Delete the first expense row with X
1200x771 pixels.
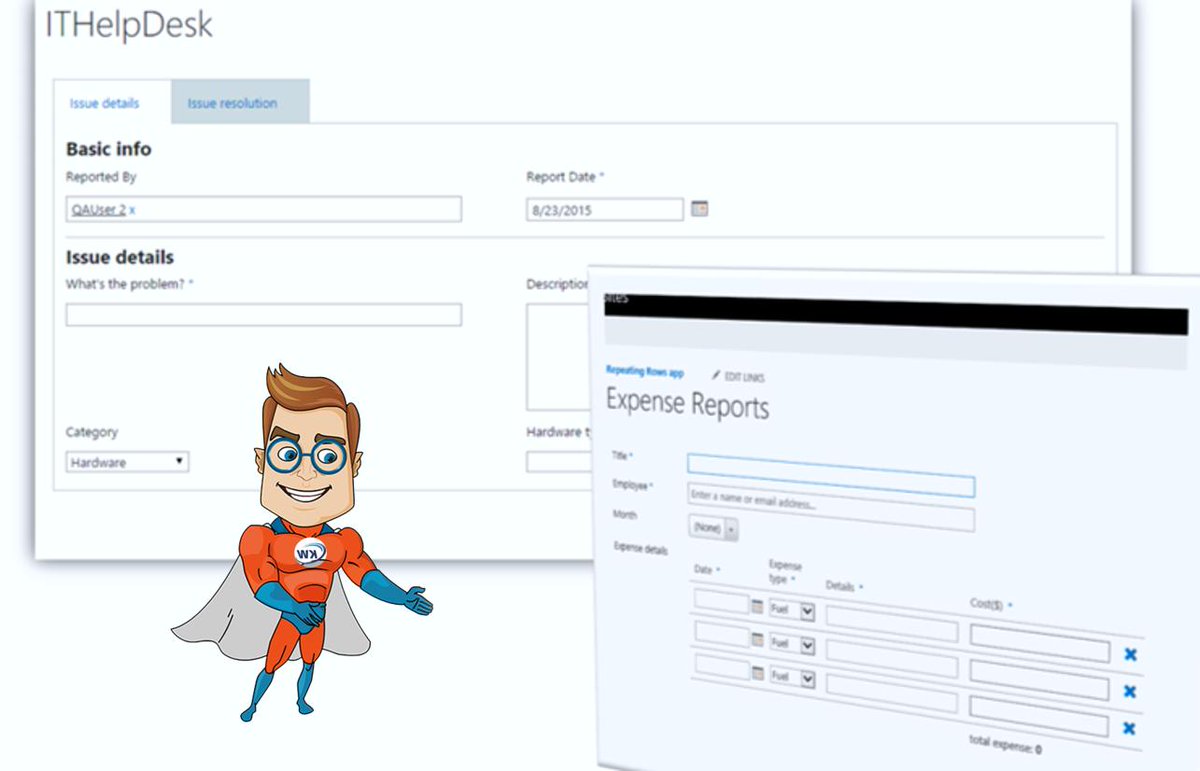(x=1130, y=654)
